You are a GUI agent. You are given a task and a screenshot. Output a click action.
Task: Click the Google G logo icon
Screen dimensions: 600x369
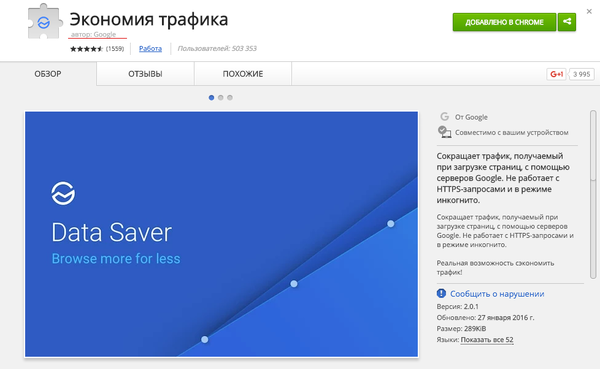(444, 116)
